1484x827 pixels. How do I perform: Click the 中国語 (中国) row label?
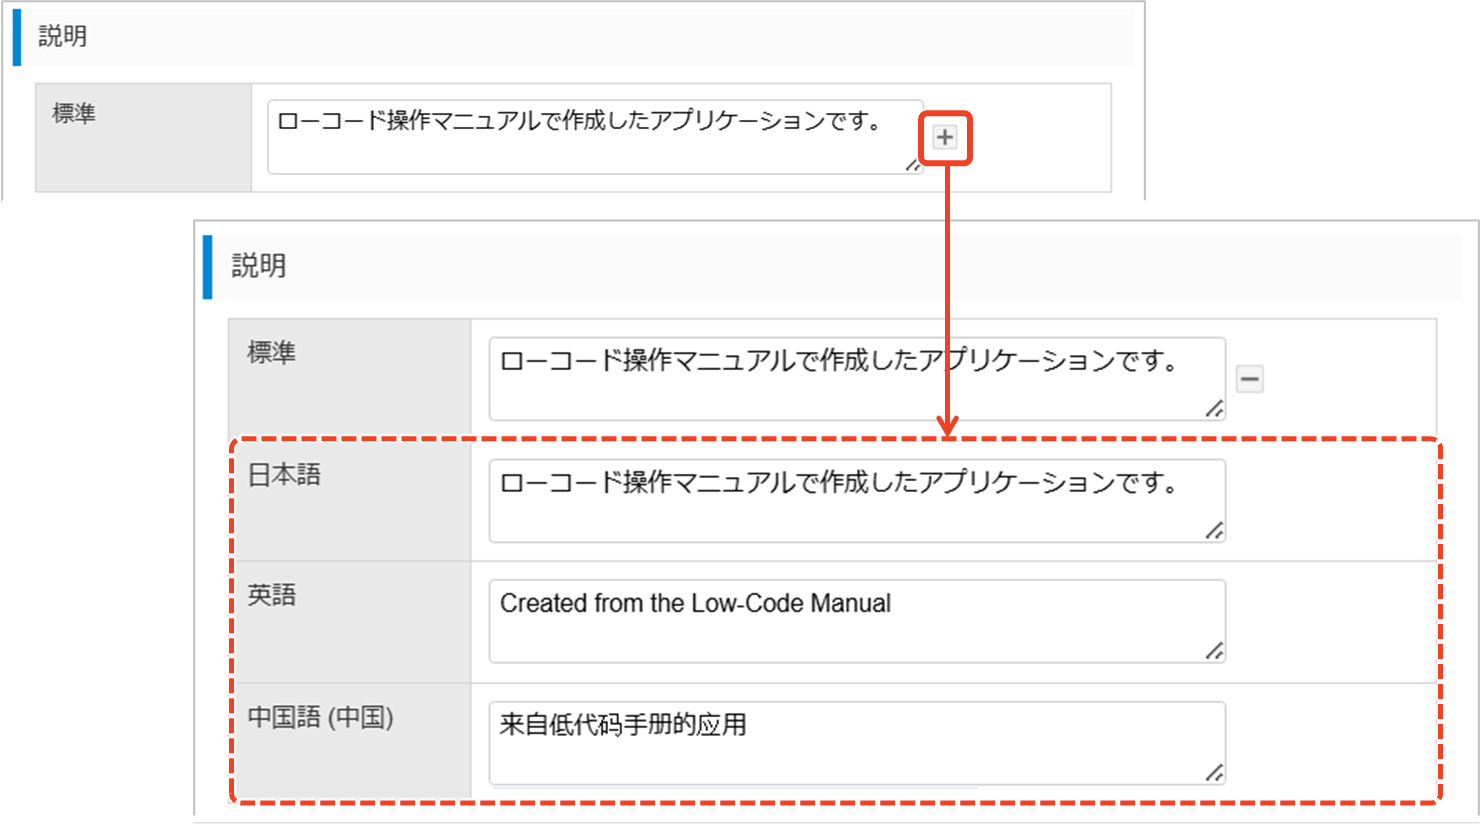320,717
